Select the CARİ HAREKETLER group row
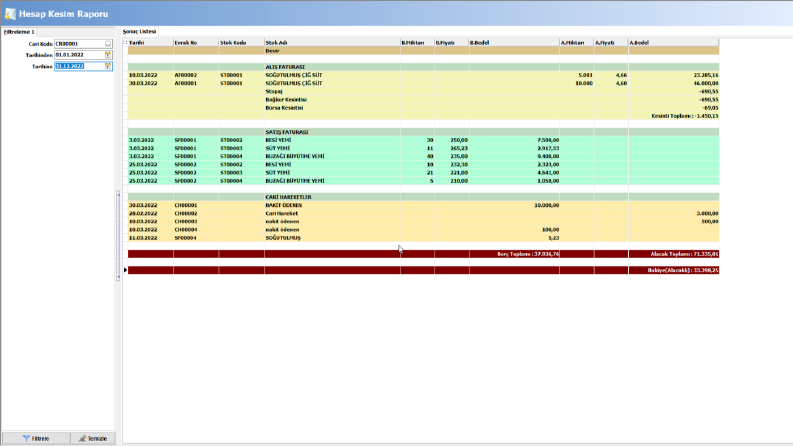Viewport: 793px width, 446px height. pyautogui.click(x=423, y=197)
